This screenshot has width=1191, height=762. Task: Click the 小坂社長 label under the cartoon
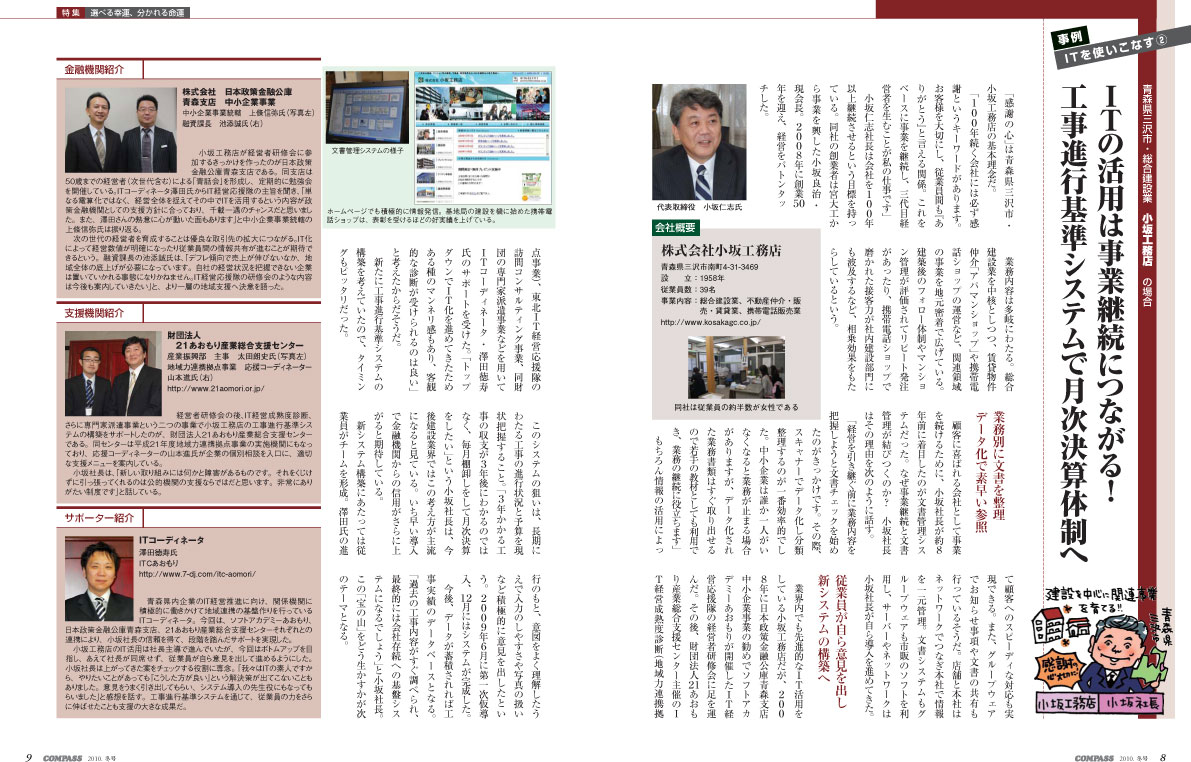coord(1133,704)
